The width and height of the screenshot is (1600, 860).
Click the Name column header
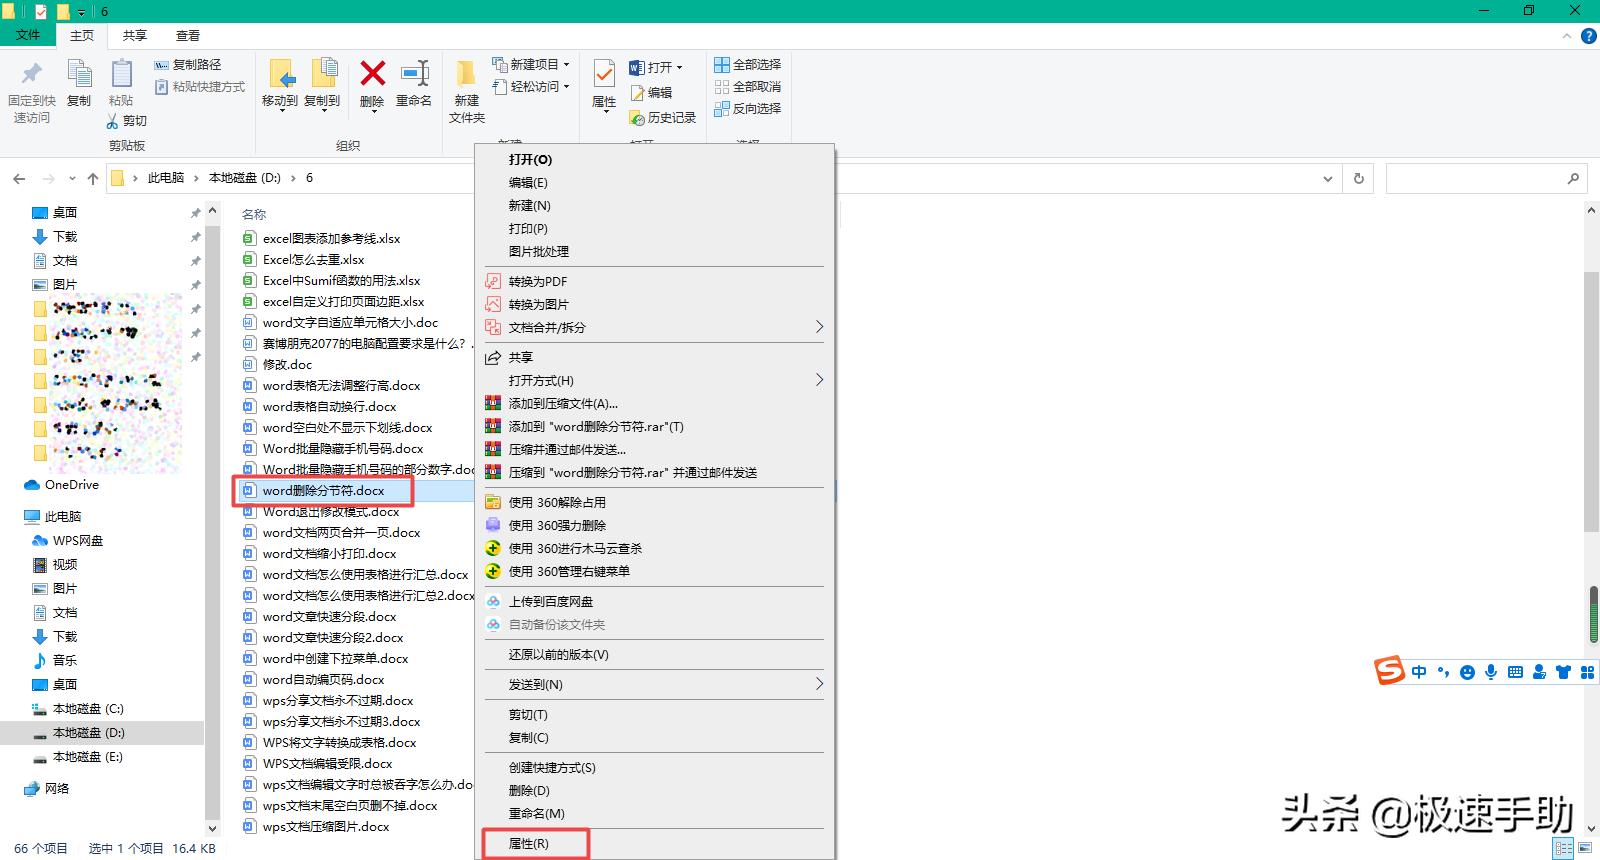point(254,214)
